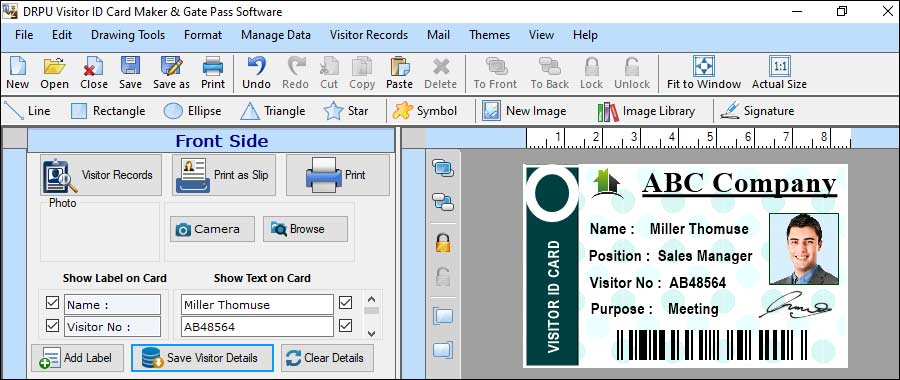This screenshot has width=900, height=380.
Task: Browse for a photo file
Action: (305, 229)
